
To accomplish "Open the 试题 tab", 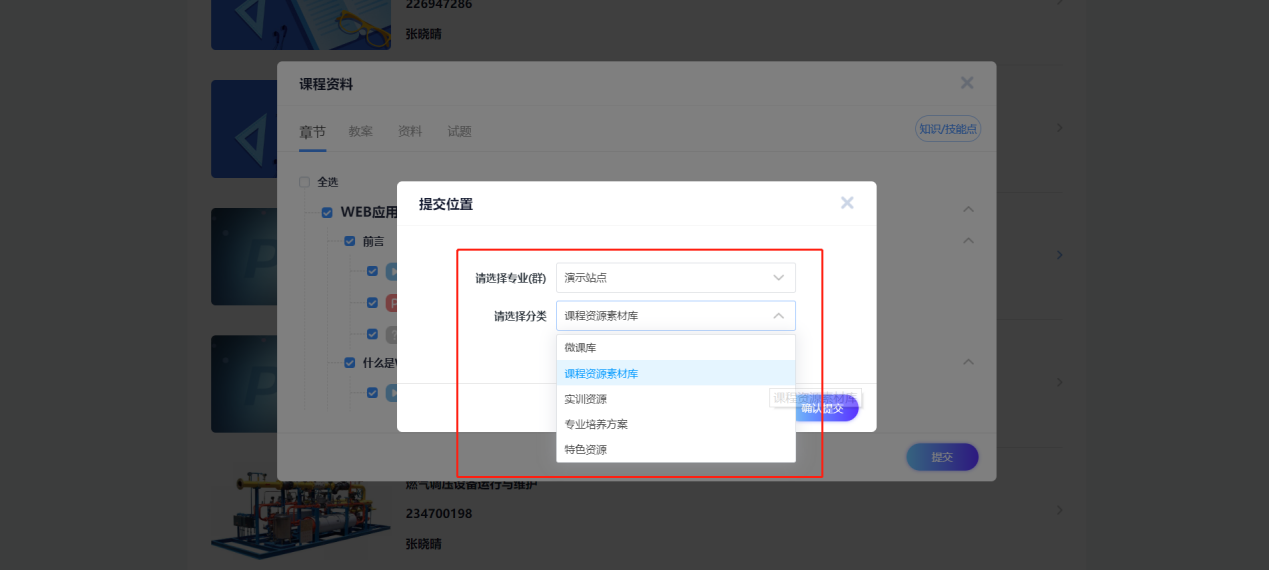I will [x=459, y=131].
